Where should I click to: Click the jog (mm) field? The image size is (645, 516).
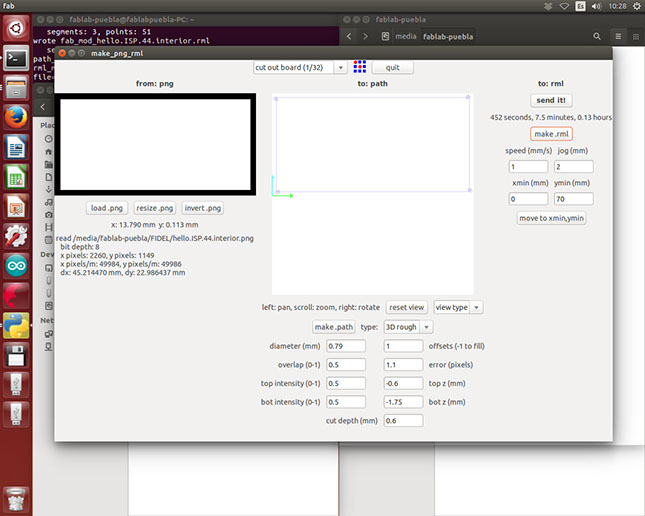click(573, 167)
